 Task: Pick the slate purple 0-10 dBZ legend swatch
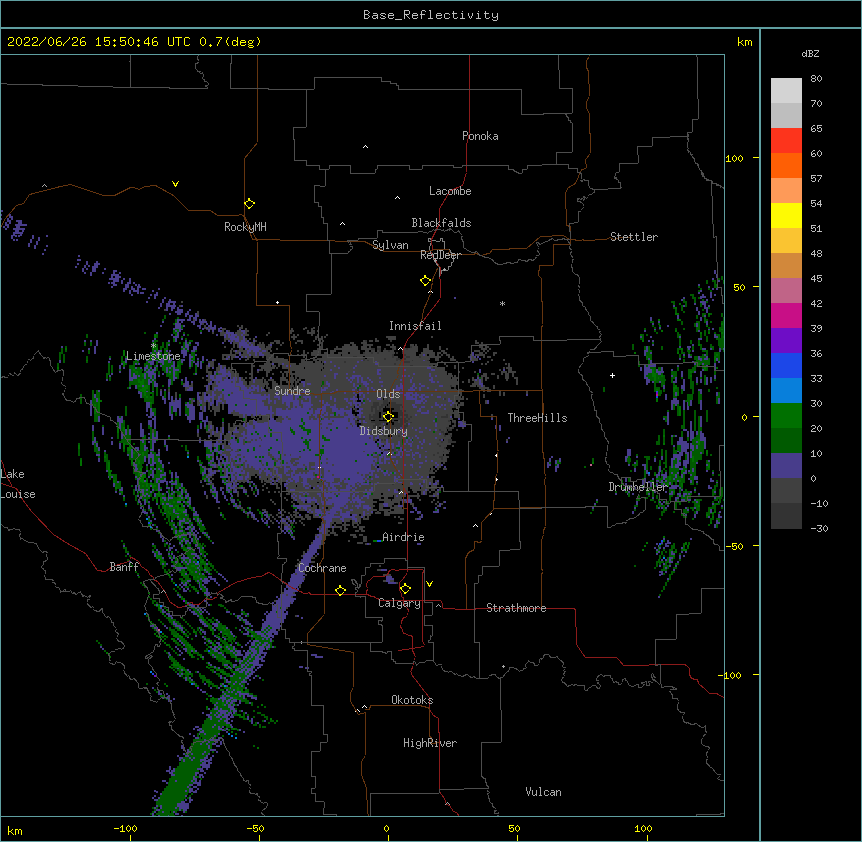(786, 466)
